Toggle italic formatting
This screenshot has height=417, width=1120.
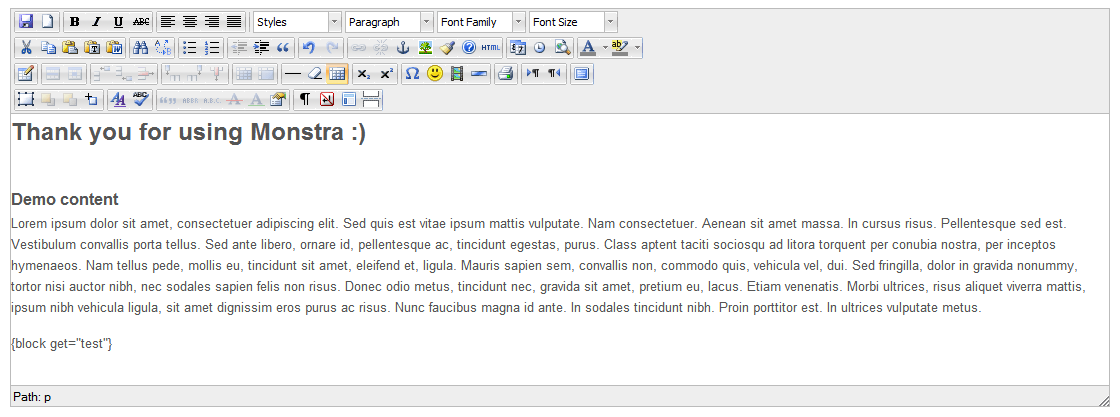(x=97, y=22)
